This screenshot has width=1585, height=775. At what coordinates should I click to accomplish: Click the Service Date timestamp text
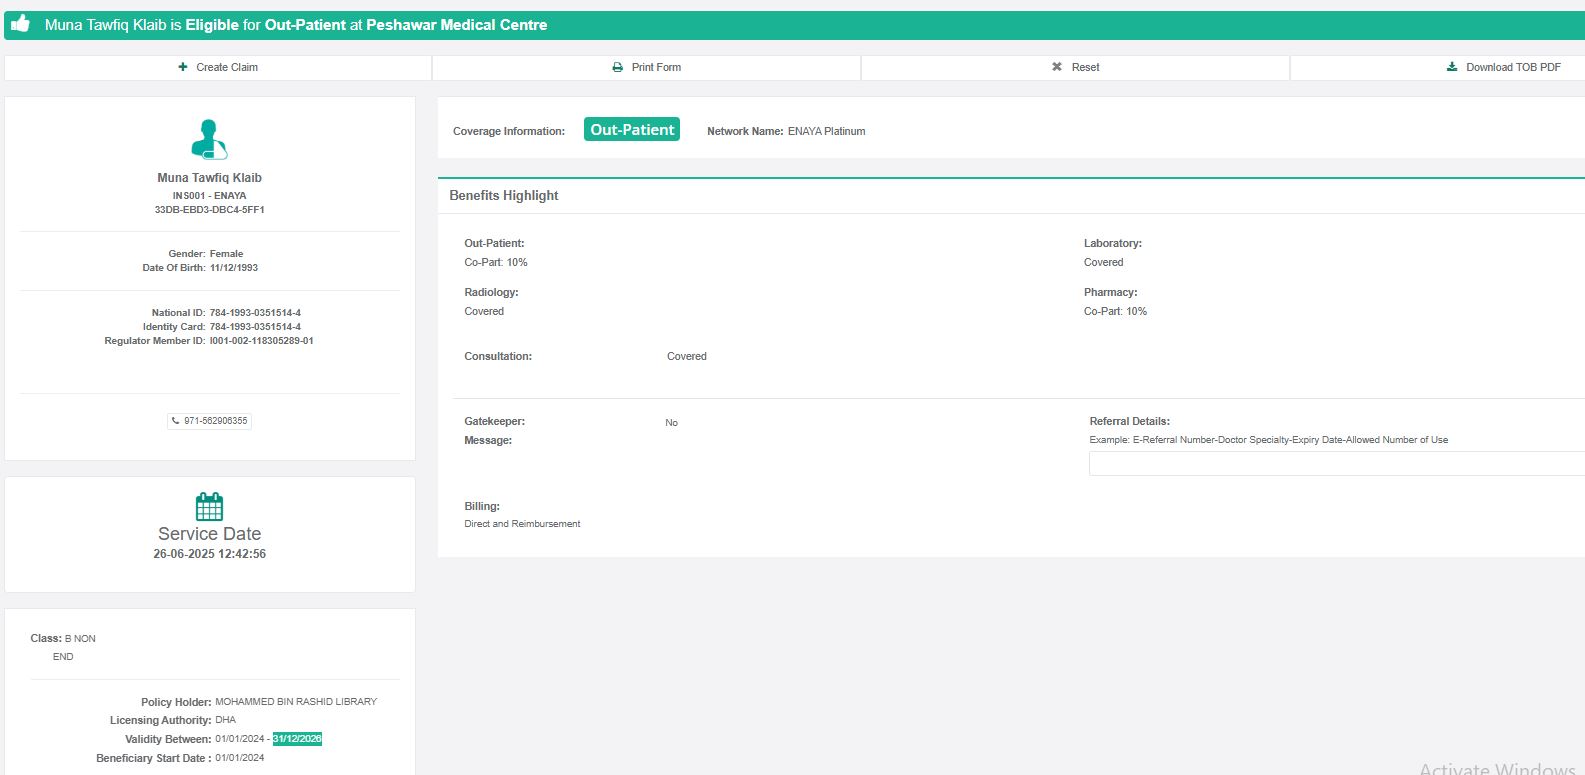209,554
